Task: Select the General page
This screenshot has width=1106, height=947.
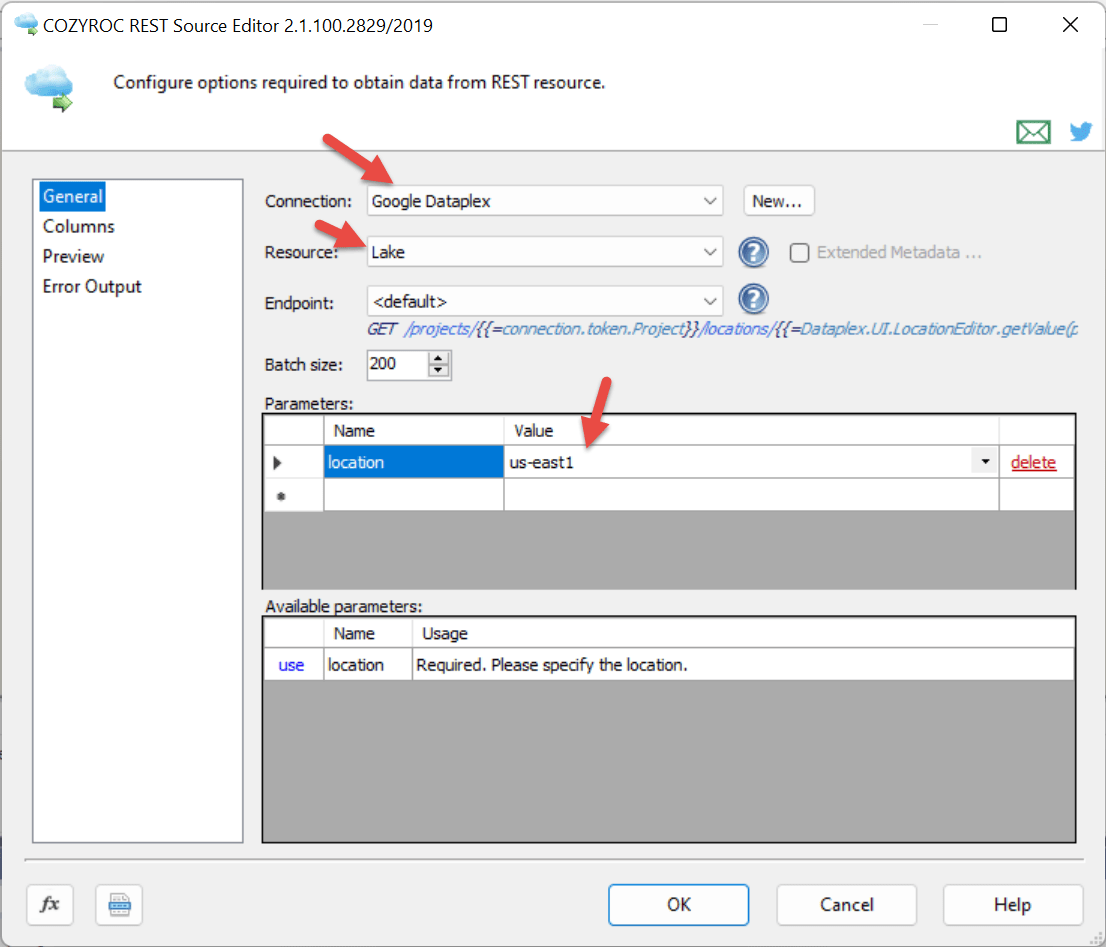Action: [73, 196]
